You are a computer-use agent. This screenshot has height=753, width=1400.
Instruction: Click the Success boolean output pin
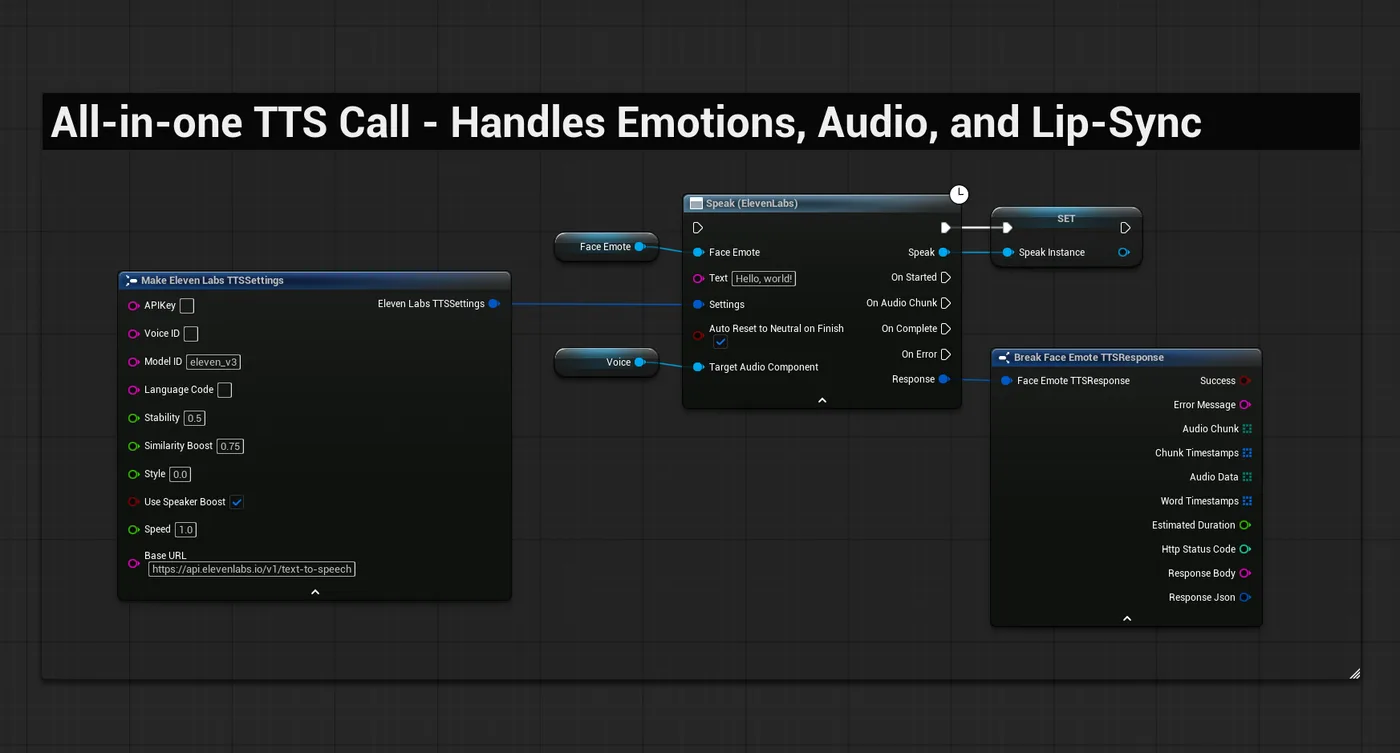tap(1246, 381)
